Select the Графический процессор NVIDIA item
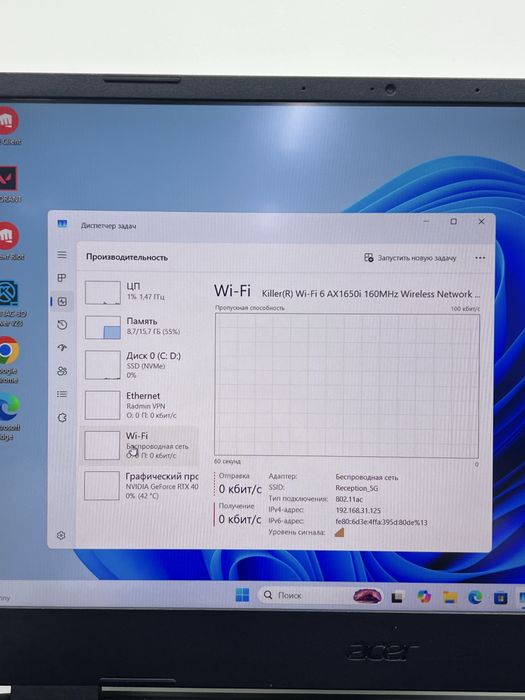This screenshot has width=525, height=700. 140,486
